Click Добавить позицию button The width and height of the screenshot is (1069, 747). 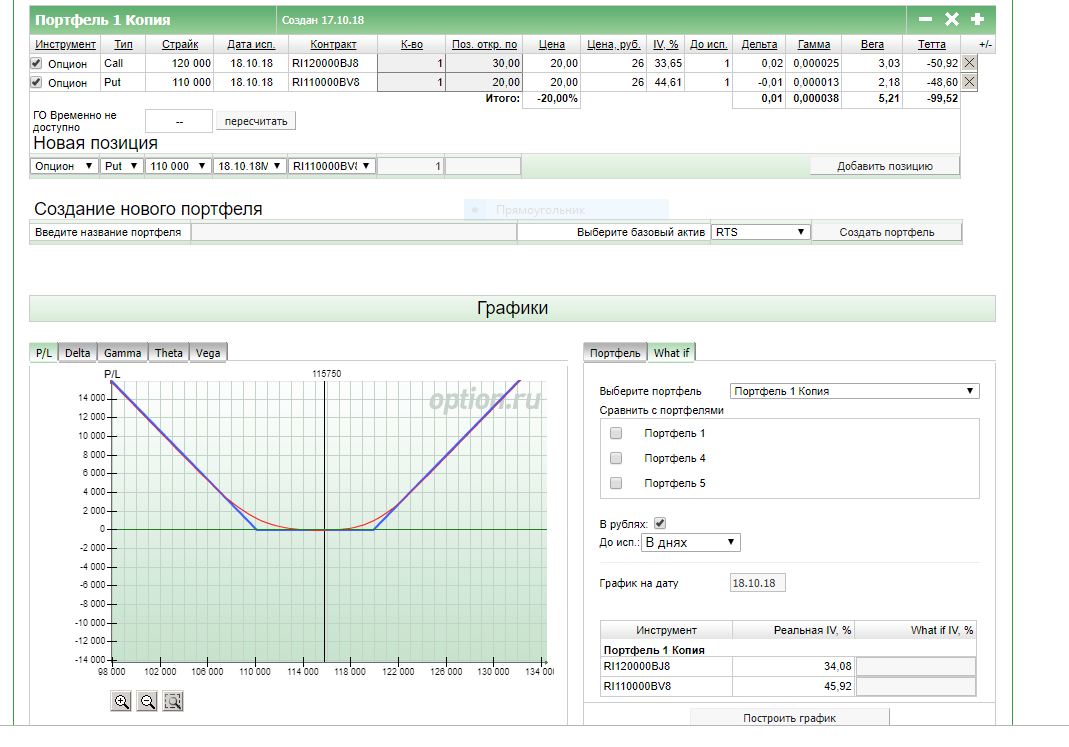(x=885, y=166)
